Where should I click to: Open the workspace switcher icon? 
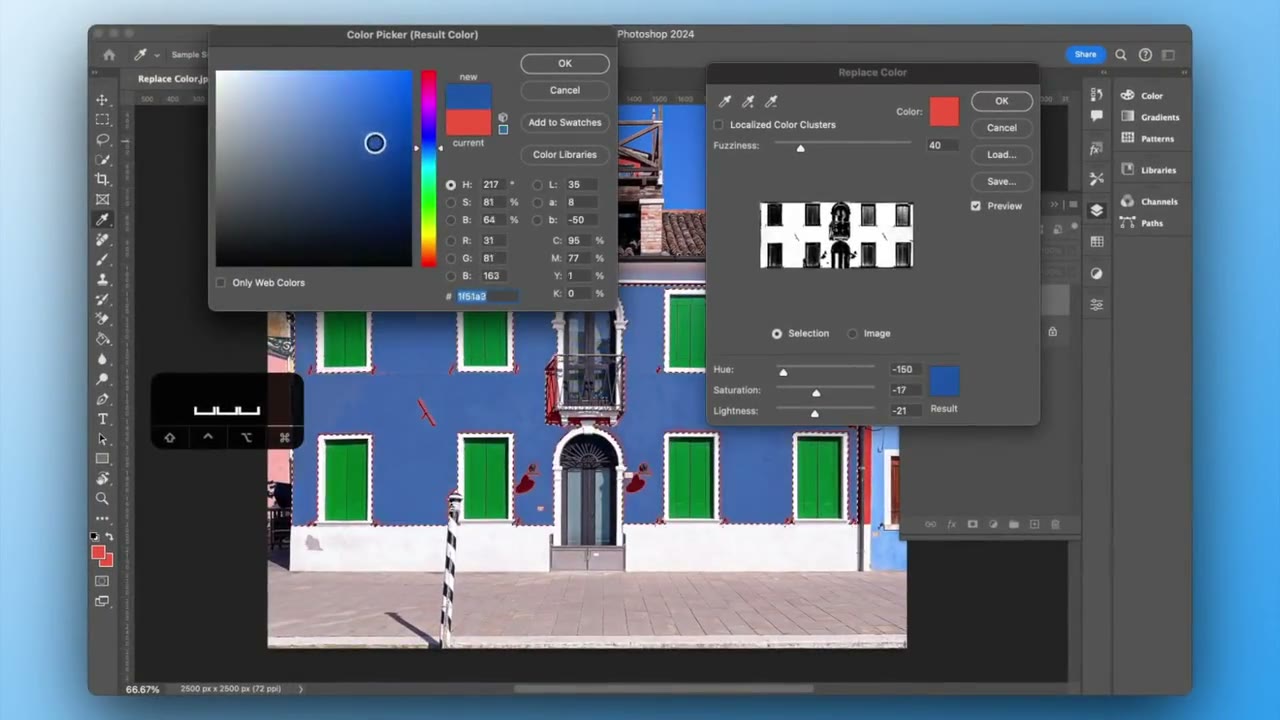click(x=1169, y=55)
